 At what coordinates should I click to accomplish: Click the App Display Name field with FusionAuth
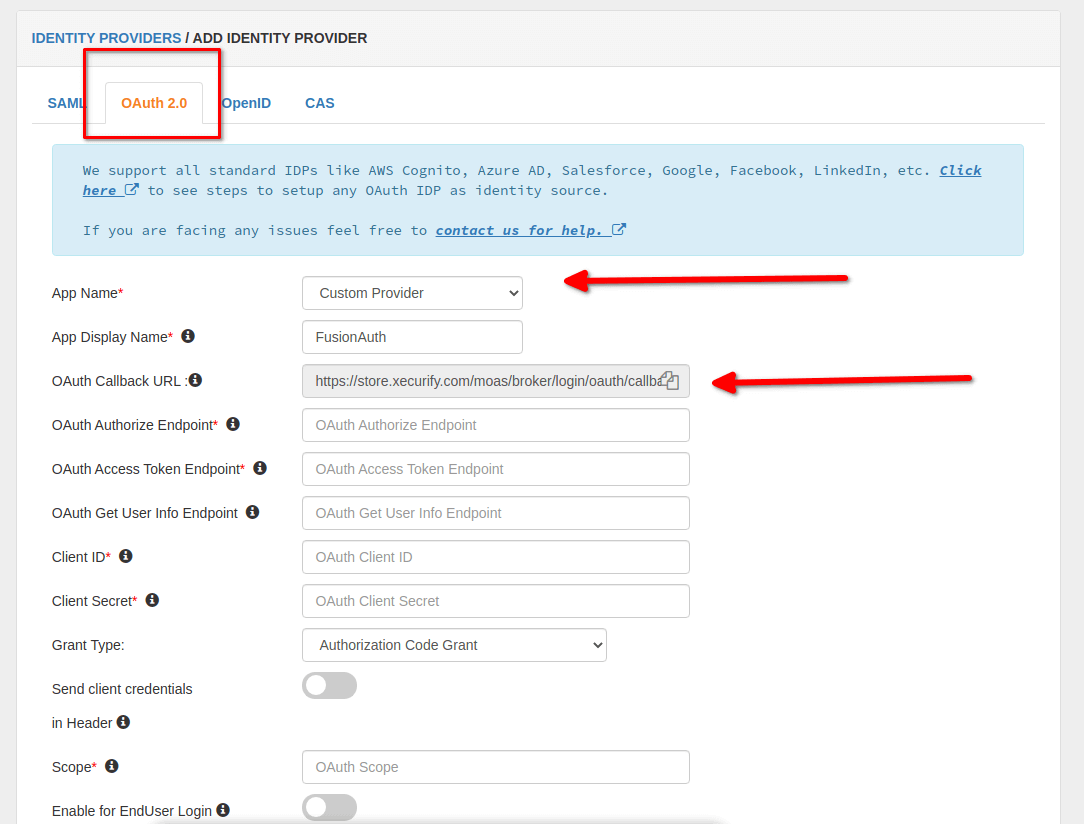pos(412,337)
